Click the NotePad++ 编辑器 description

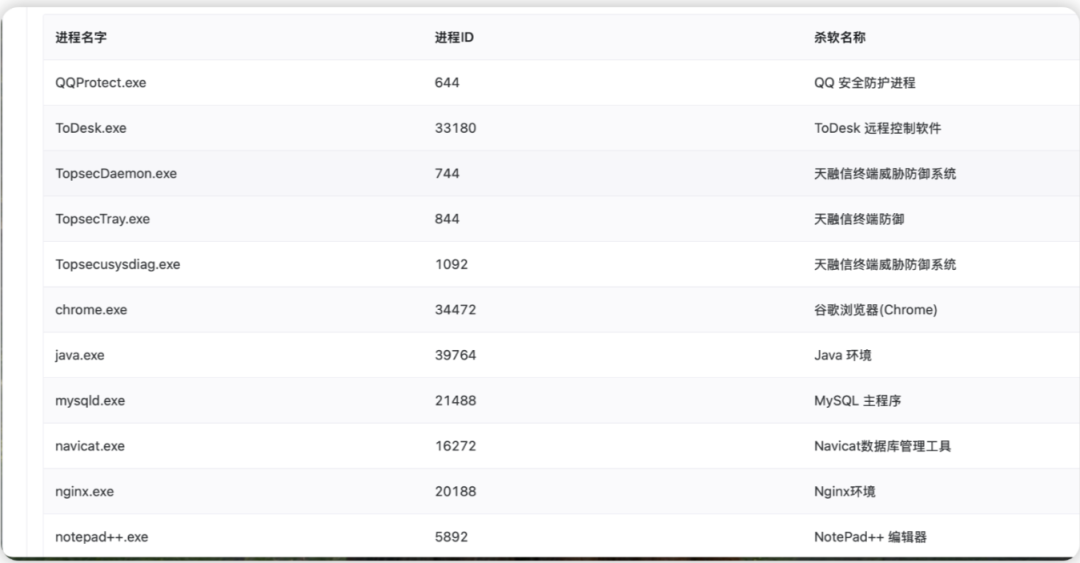click(870, 538)
